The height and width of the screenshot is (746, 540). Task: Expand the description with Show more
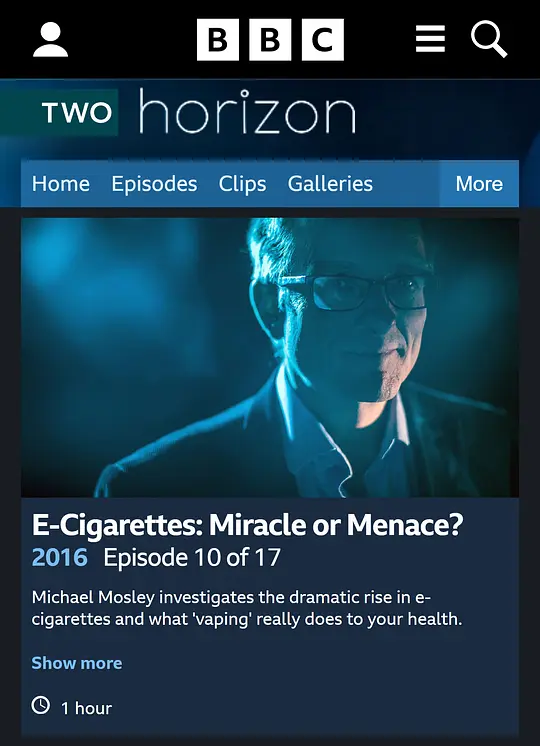point(77,663)
